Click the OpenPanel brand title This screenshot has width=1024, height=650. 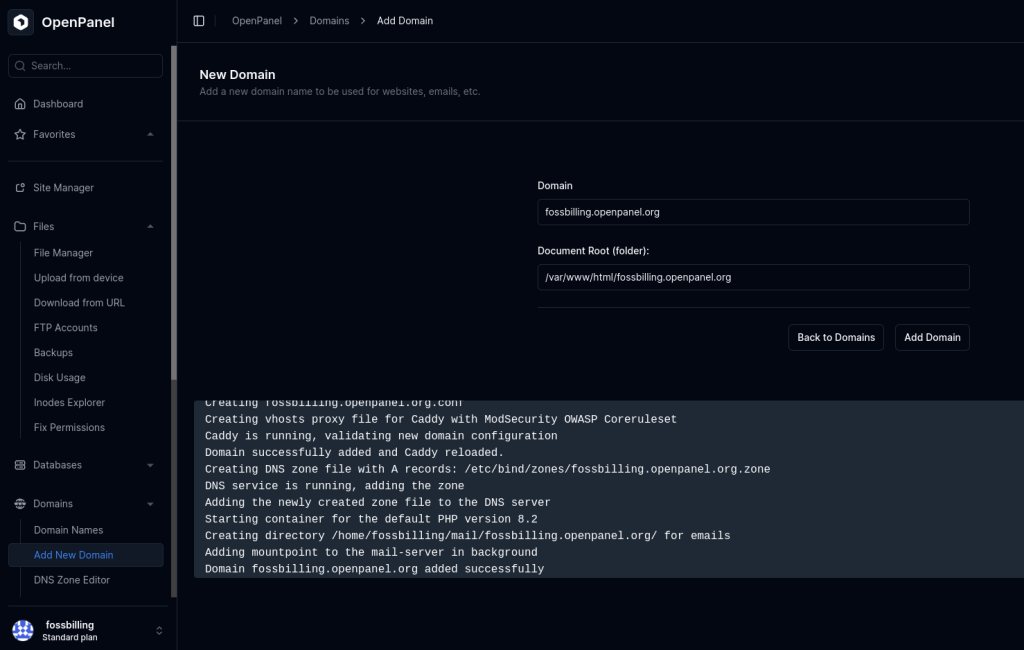[x=78, y=22]
